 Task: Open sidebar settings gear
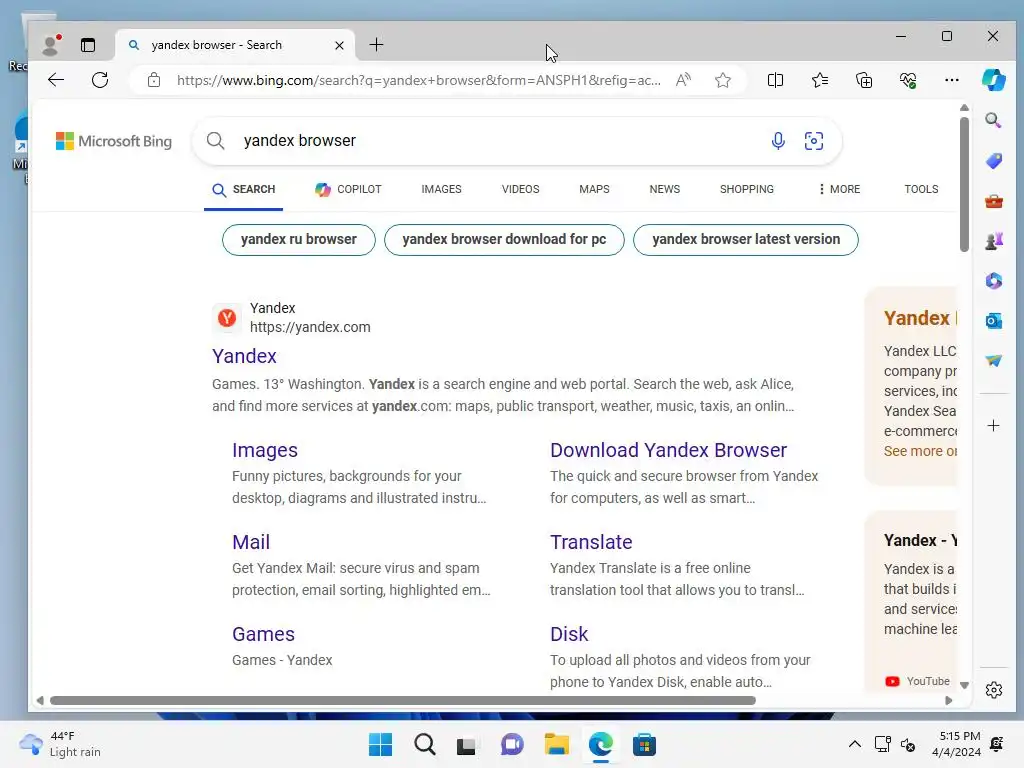point(993,690)
